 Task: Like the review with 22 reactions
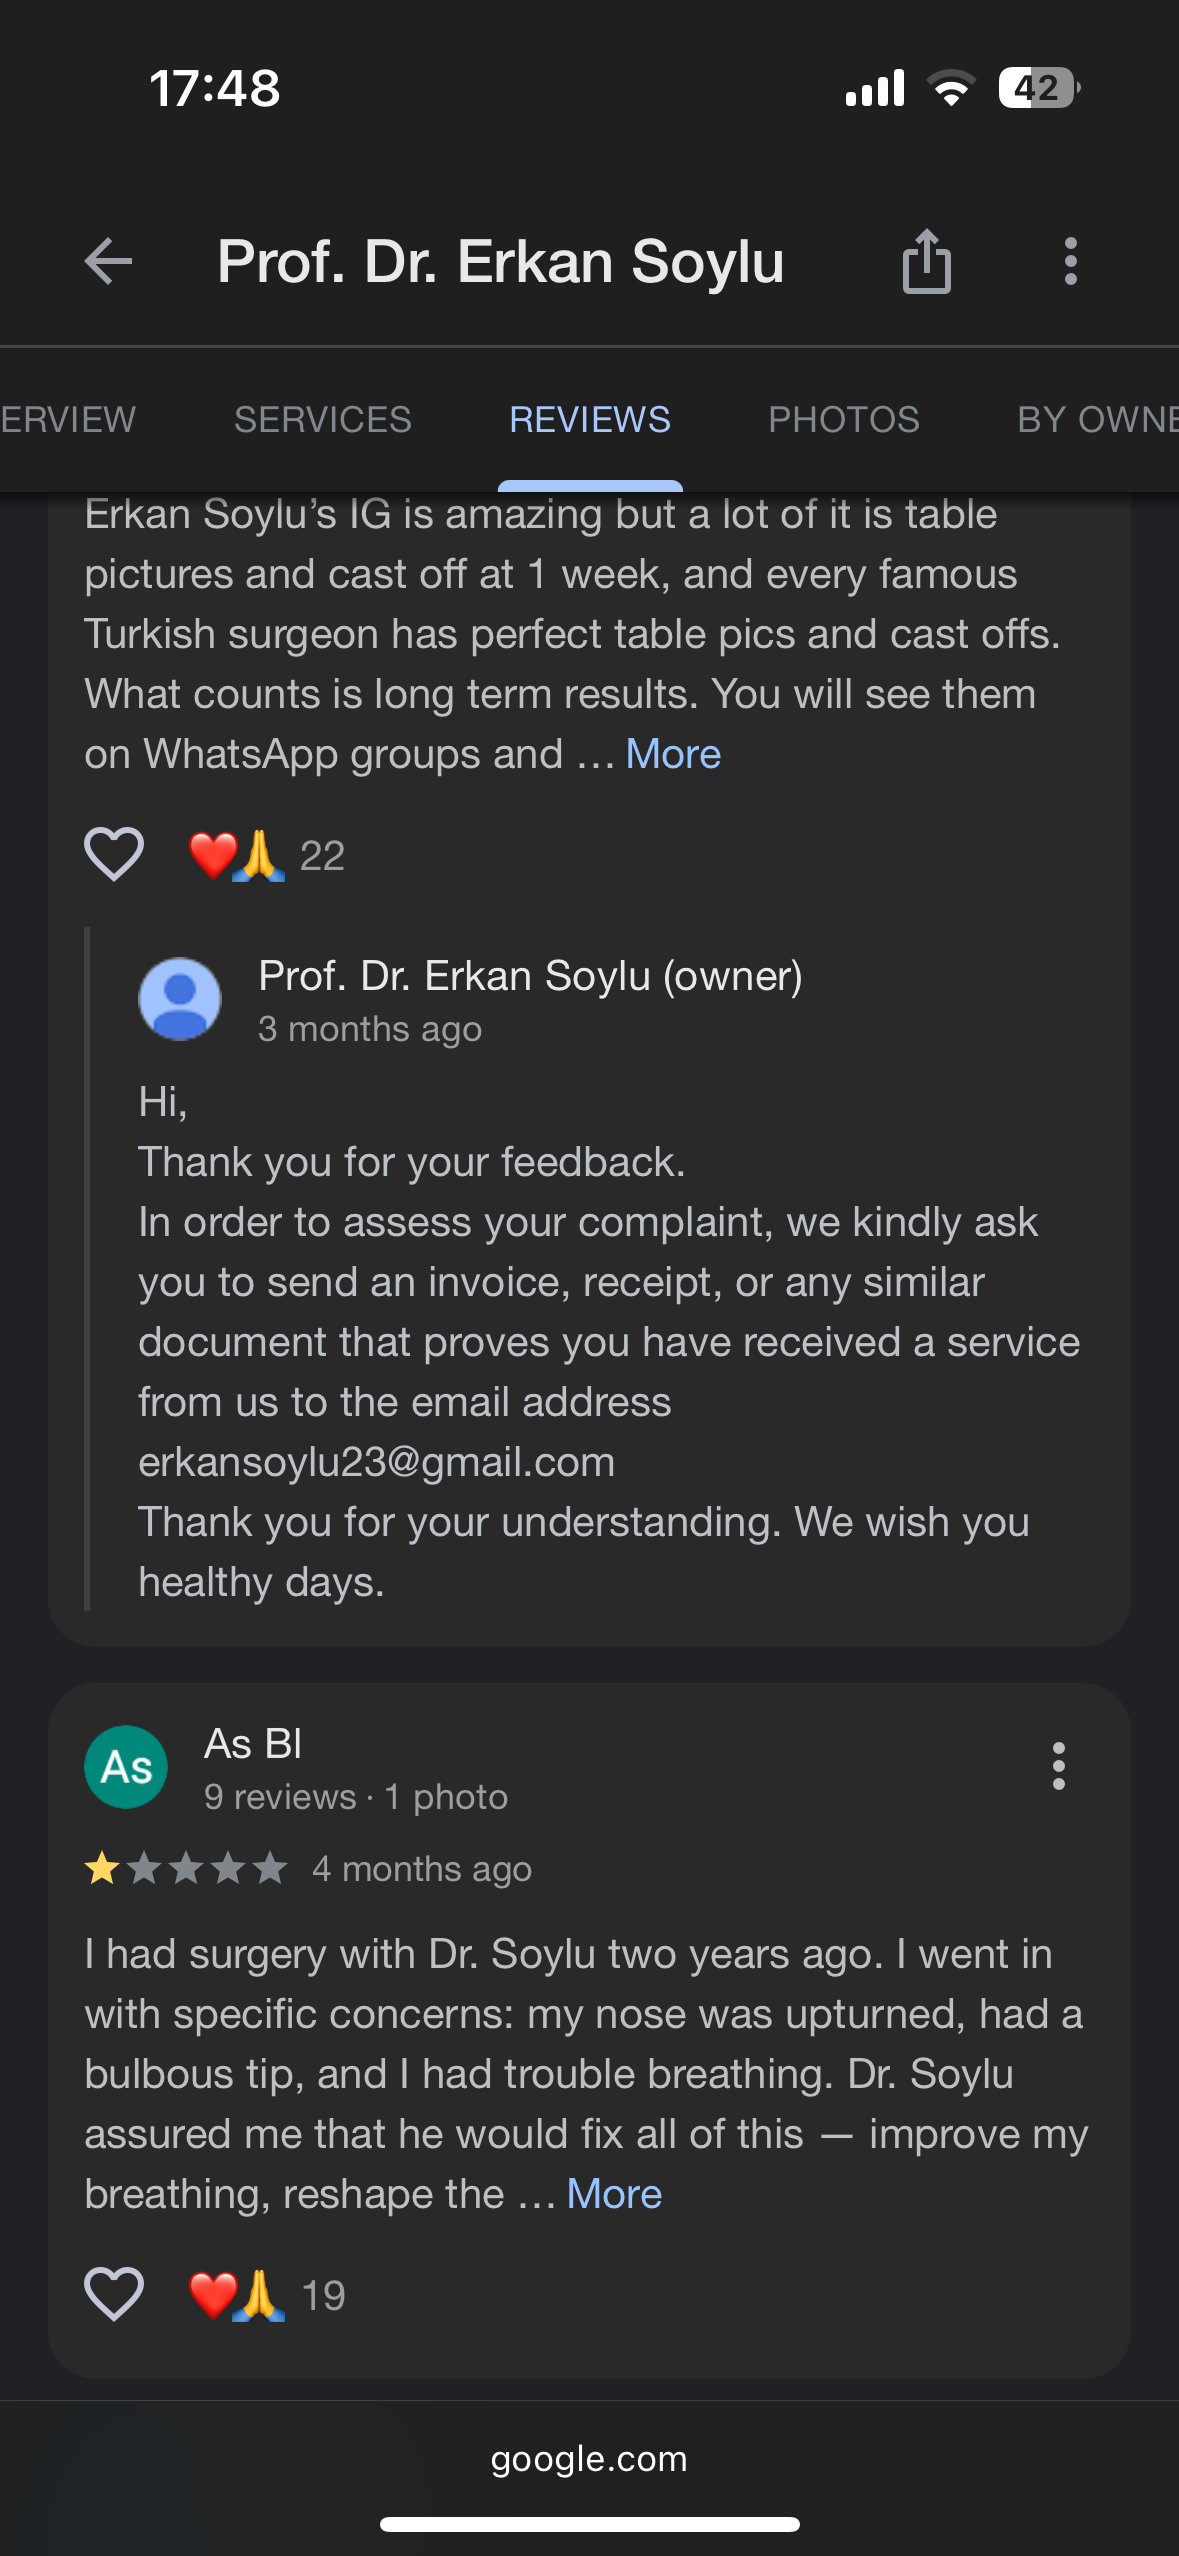click(x=114, y=855)
